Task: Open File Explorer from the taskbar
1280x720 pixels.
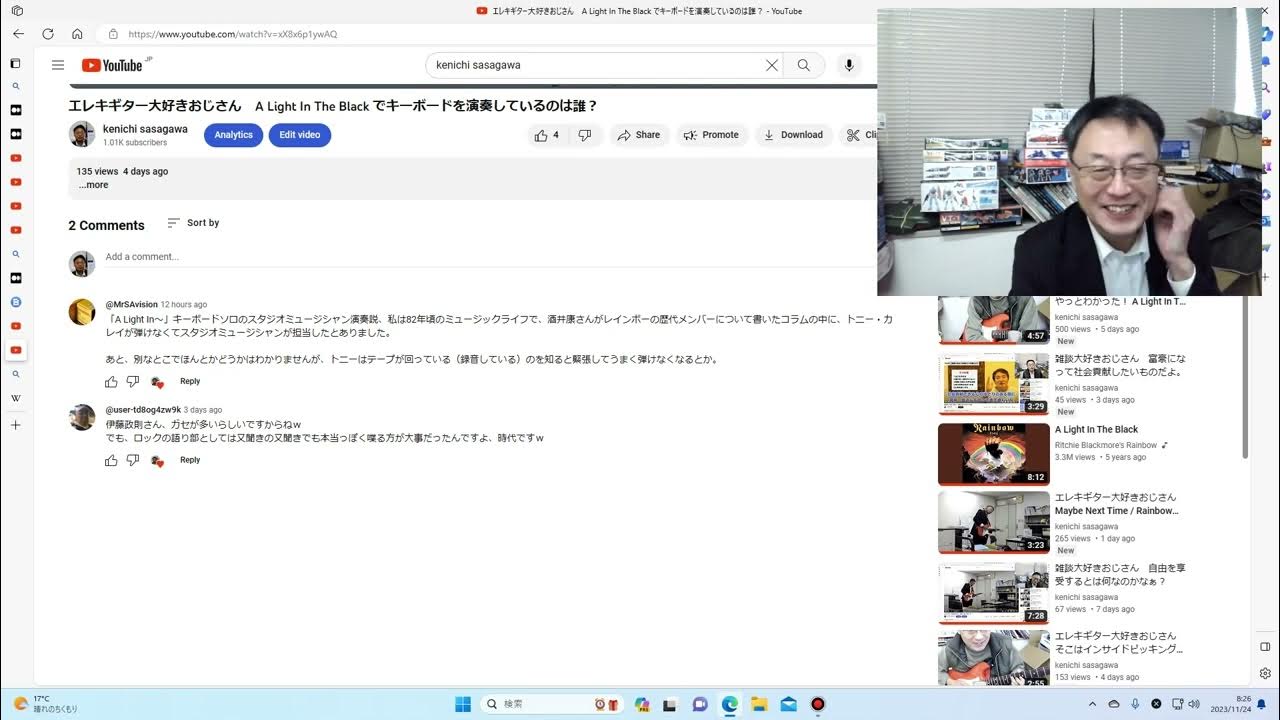Action: [759, 704]
